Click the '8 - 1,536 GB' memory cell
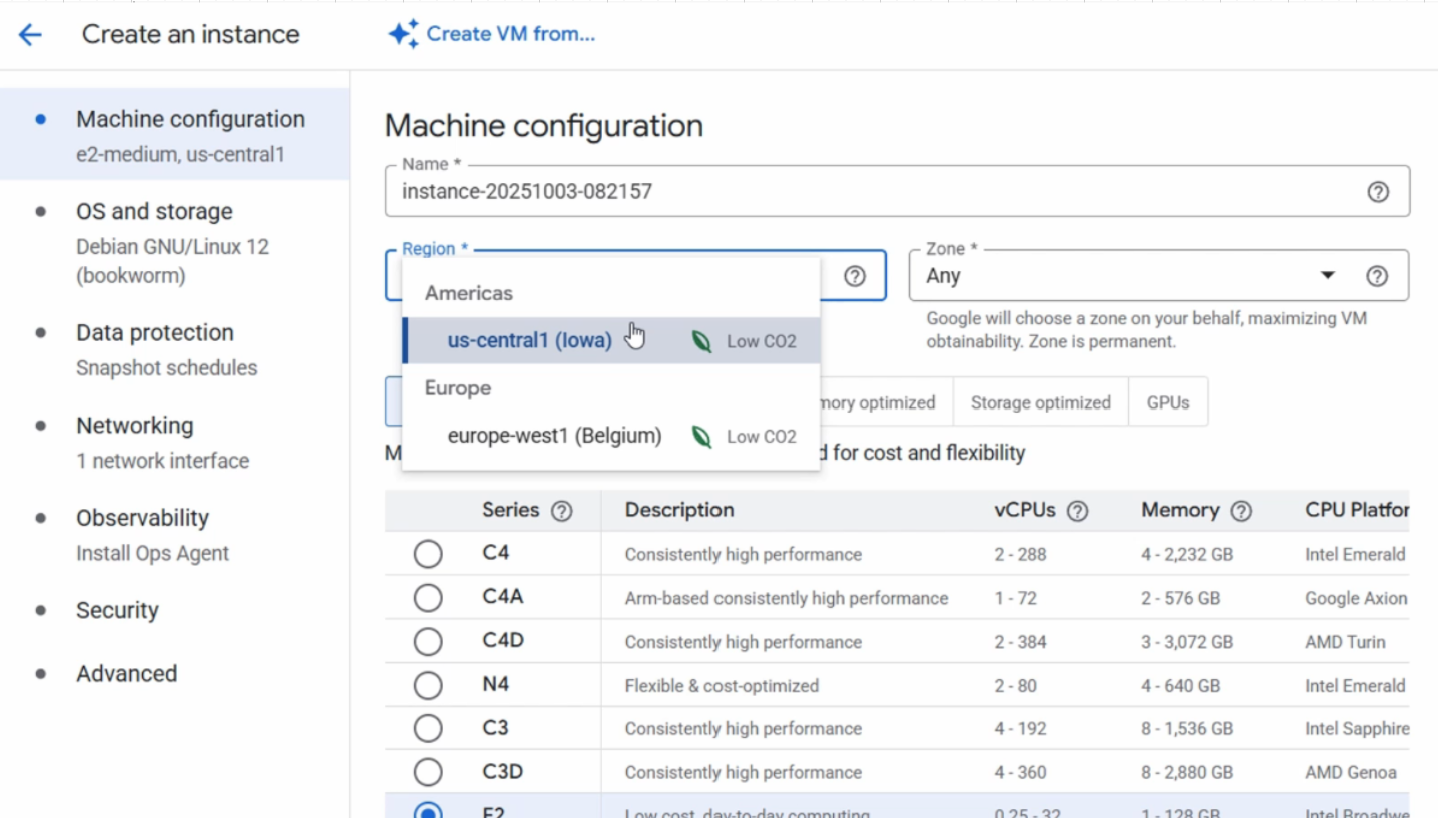This screenshot has height=818, width=1438. pyautogui.click(x=1187, y=729)
